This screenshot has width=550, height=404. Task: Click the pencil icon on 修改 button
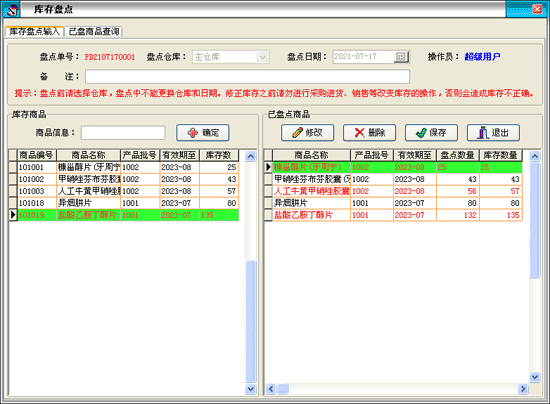tap(297, 133)
